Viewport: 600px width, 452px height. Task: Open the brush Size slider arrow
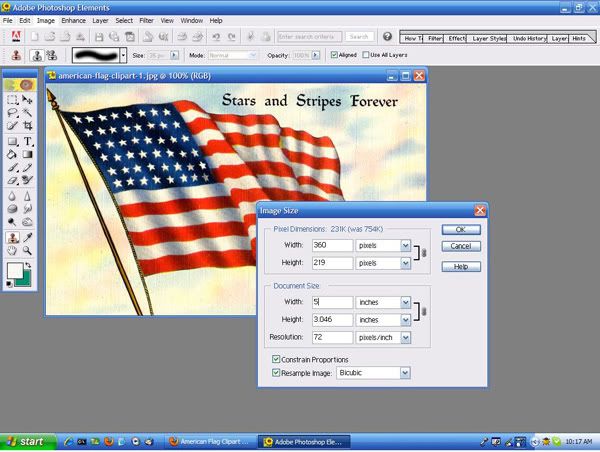(x=174, y=55)
